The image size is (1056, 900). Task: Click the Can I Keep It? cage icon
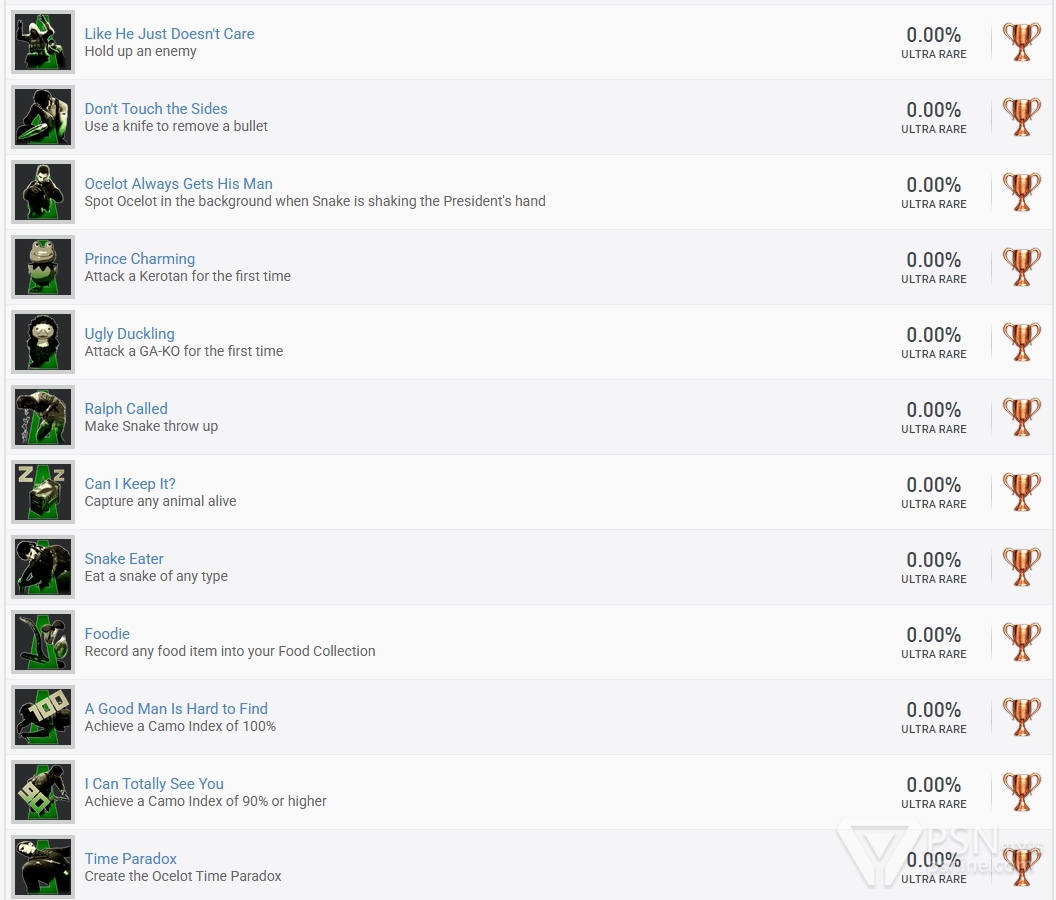coord(43,492)
